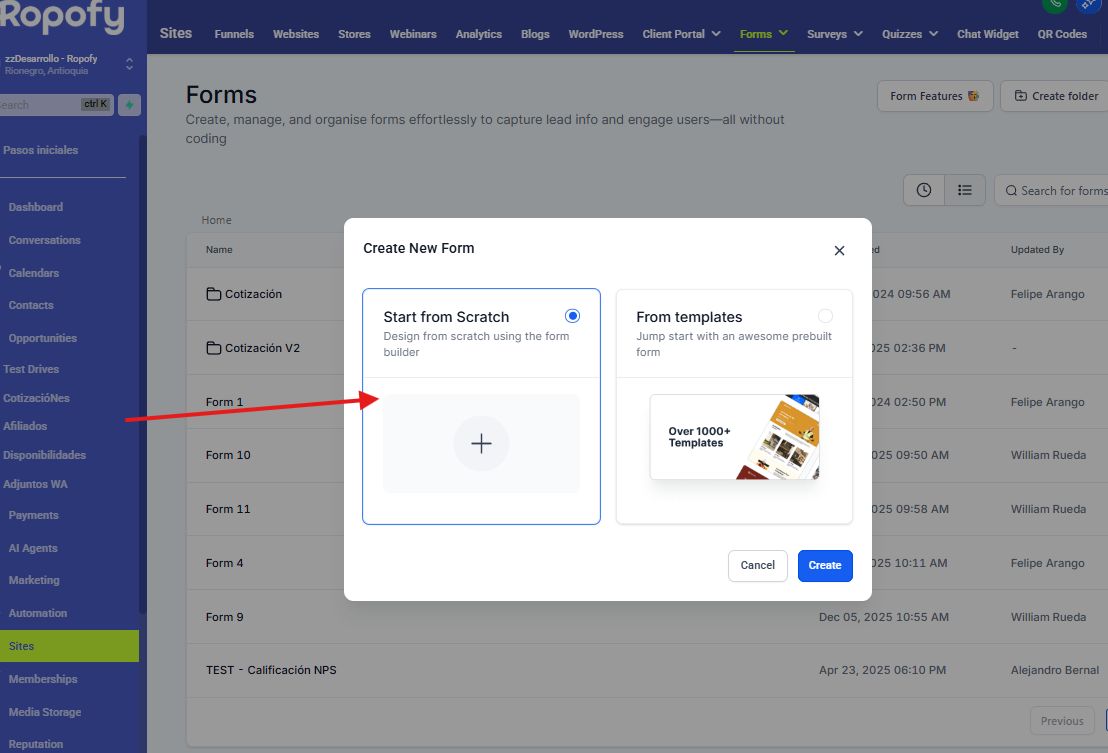Expand the Surveys dropdown menu
The width and height of the screenshot is (1108, 753).
[834, 34]
